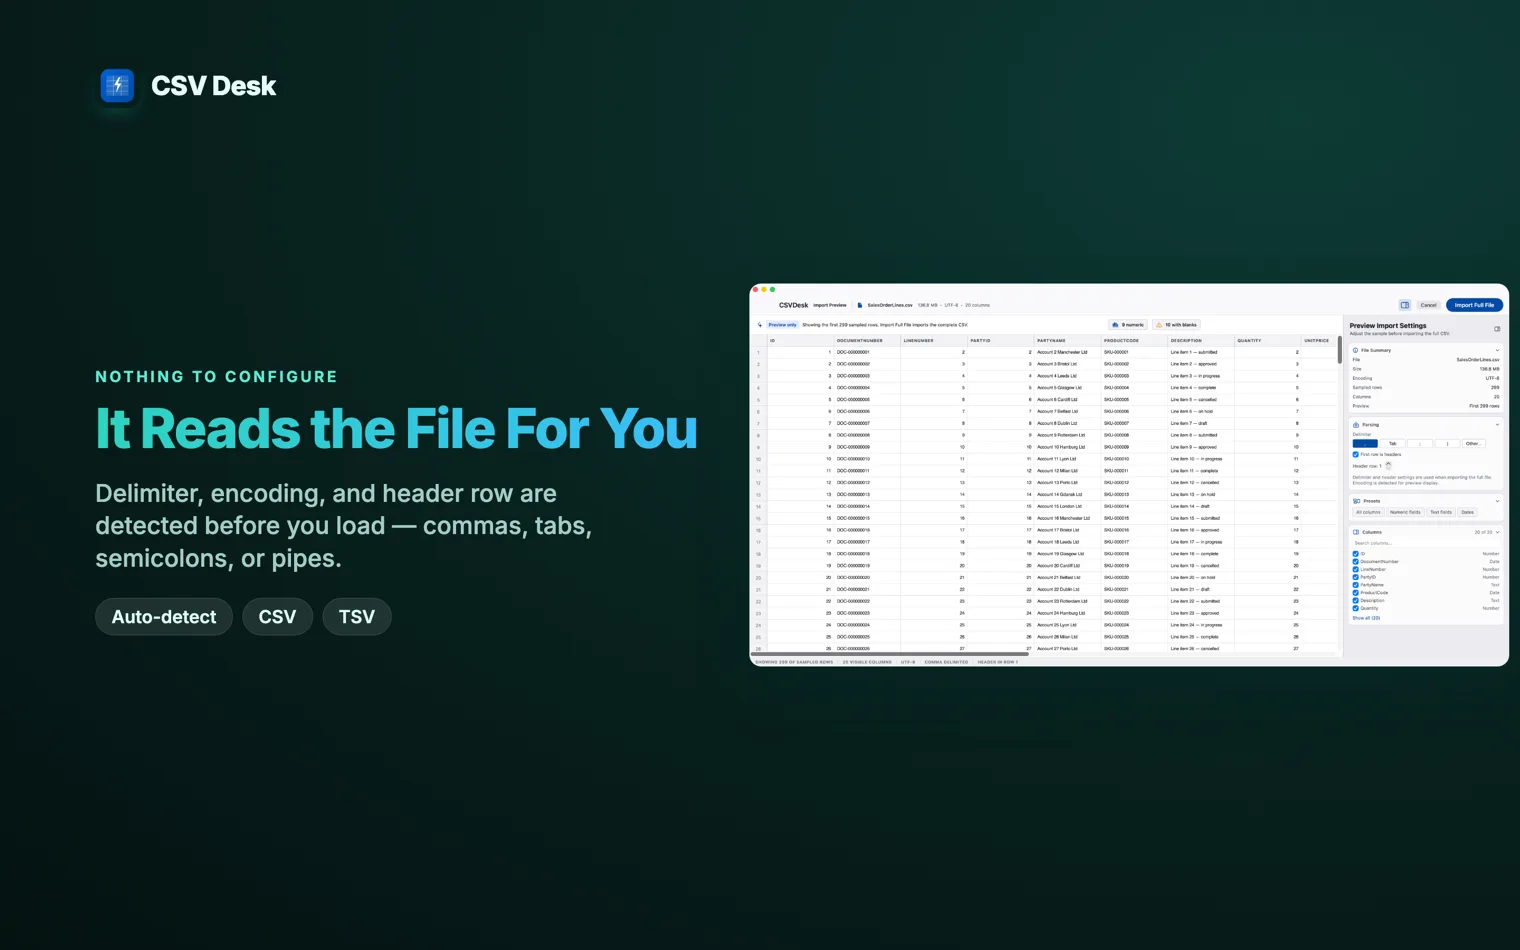
Task: Click the 10 with blanks warning badge
Action: [1177, 325]
